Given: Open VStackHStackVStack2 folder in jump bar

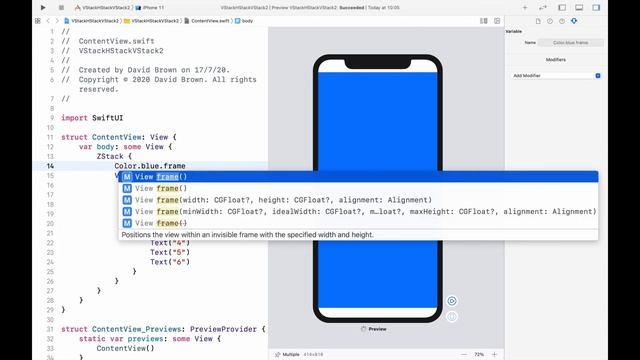Looking at the screenshot, I should tap(151, 21).
